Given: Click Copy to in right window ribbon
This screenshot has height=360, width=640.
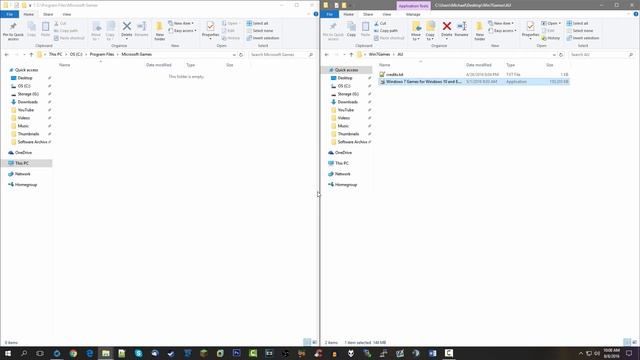Looking at the screenshot, I should tap(430, 31).
